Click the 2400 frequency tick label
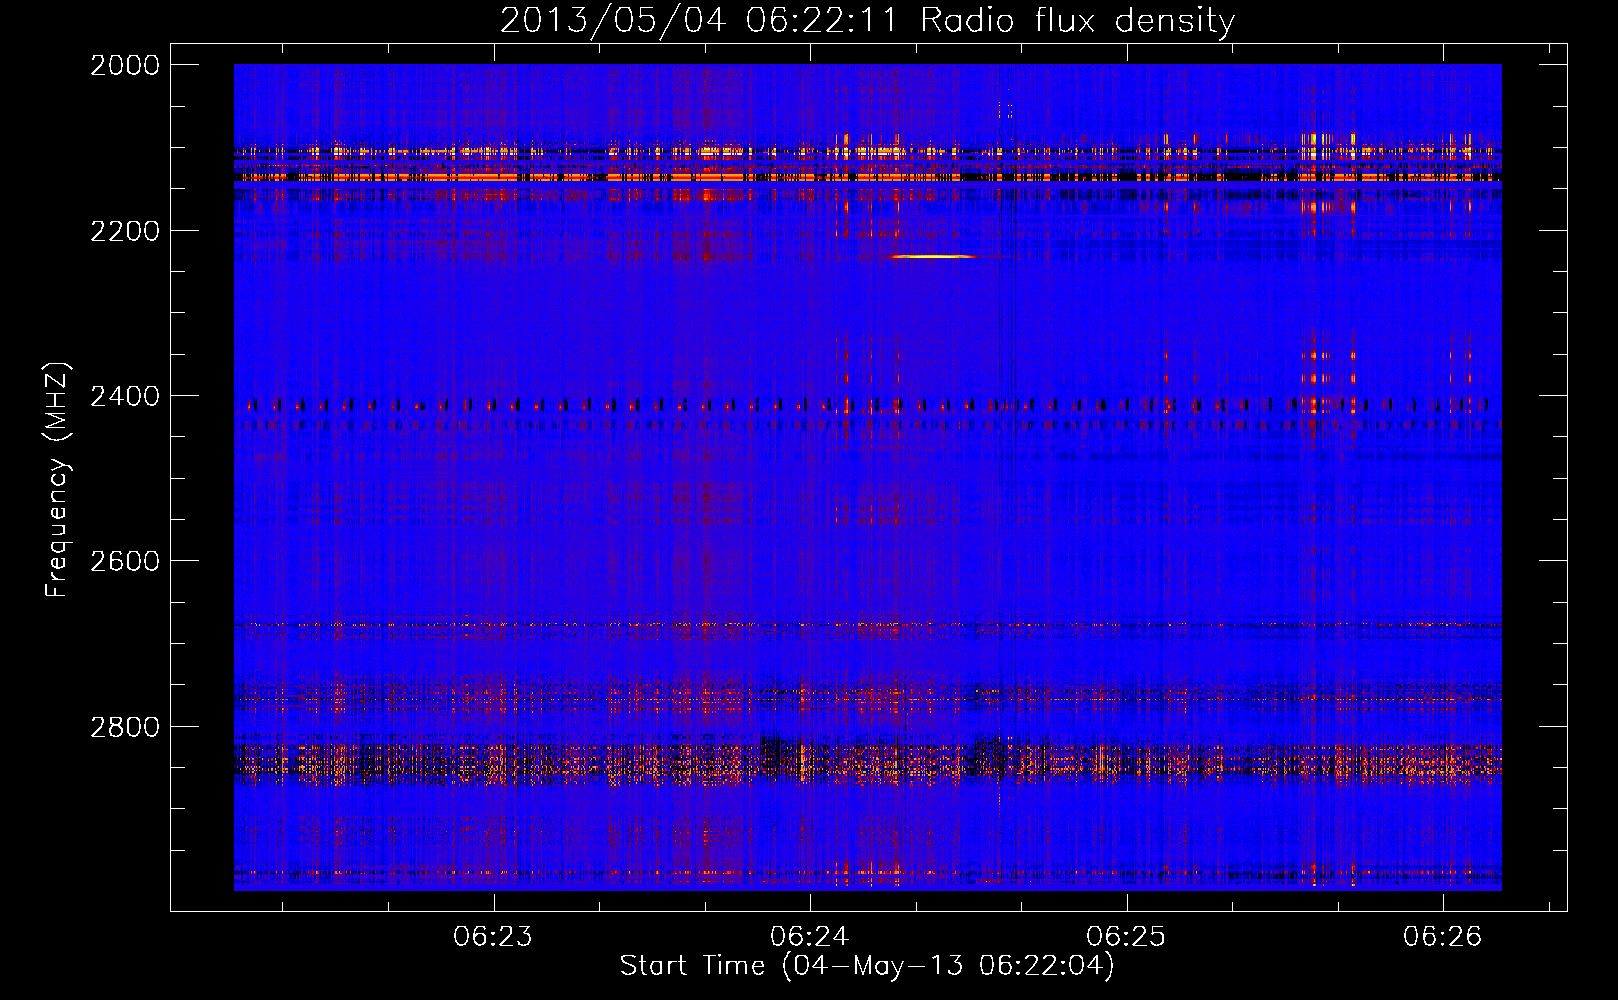Viewport: 1618px width, 1000px height. pyautogui.click(x=125, y=396)
